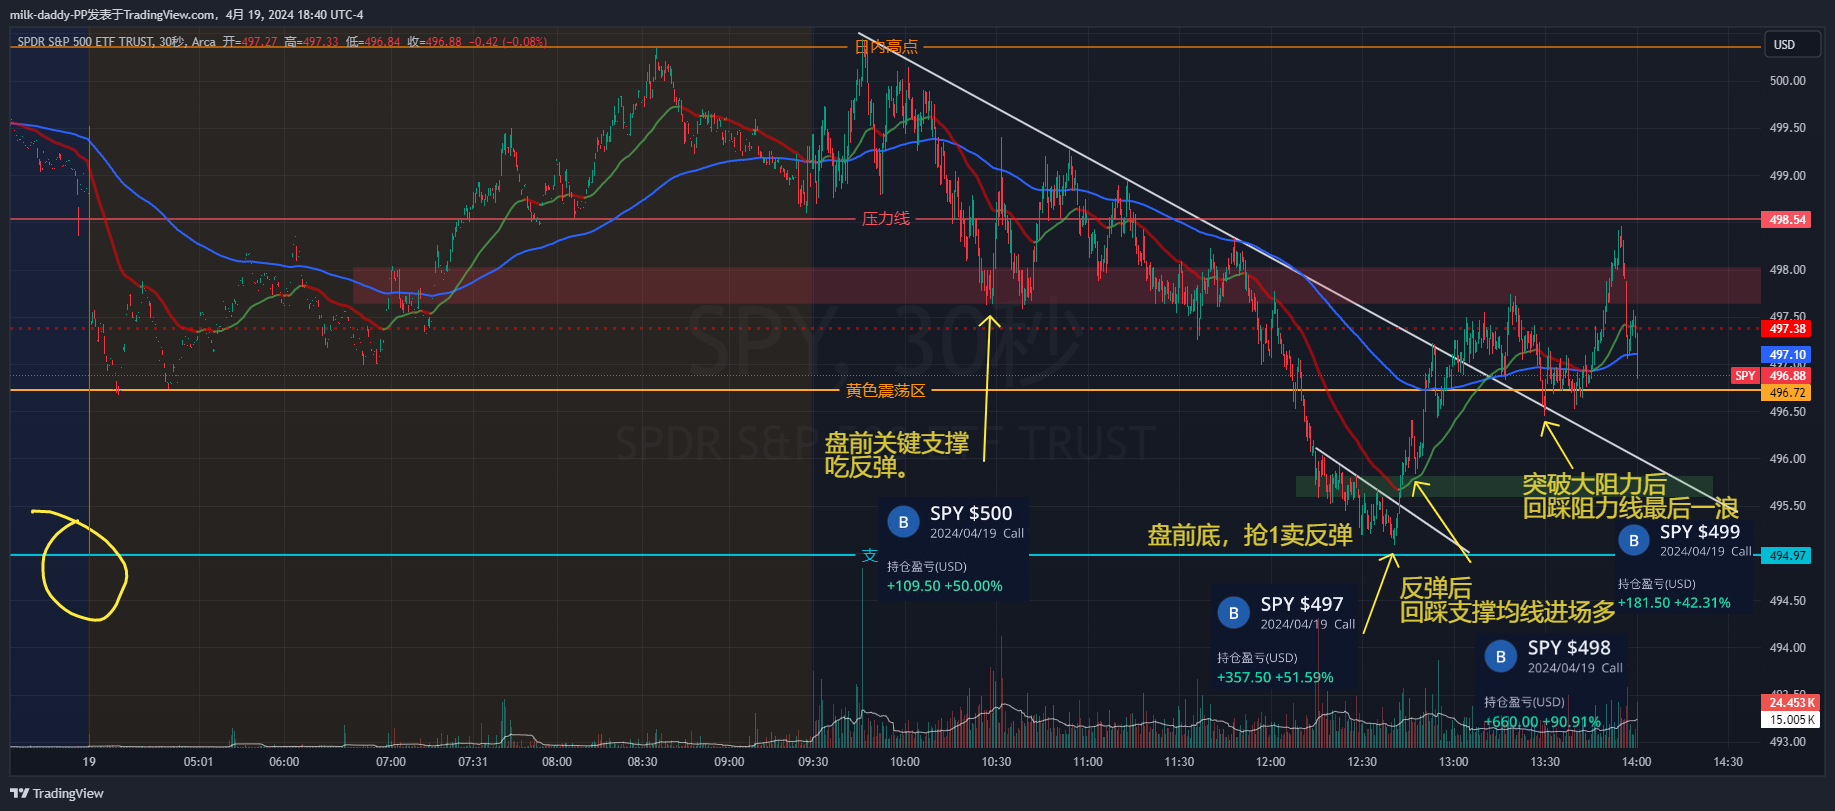Click the B icon on SPY $497 card

[x=1233, y=613]
